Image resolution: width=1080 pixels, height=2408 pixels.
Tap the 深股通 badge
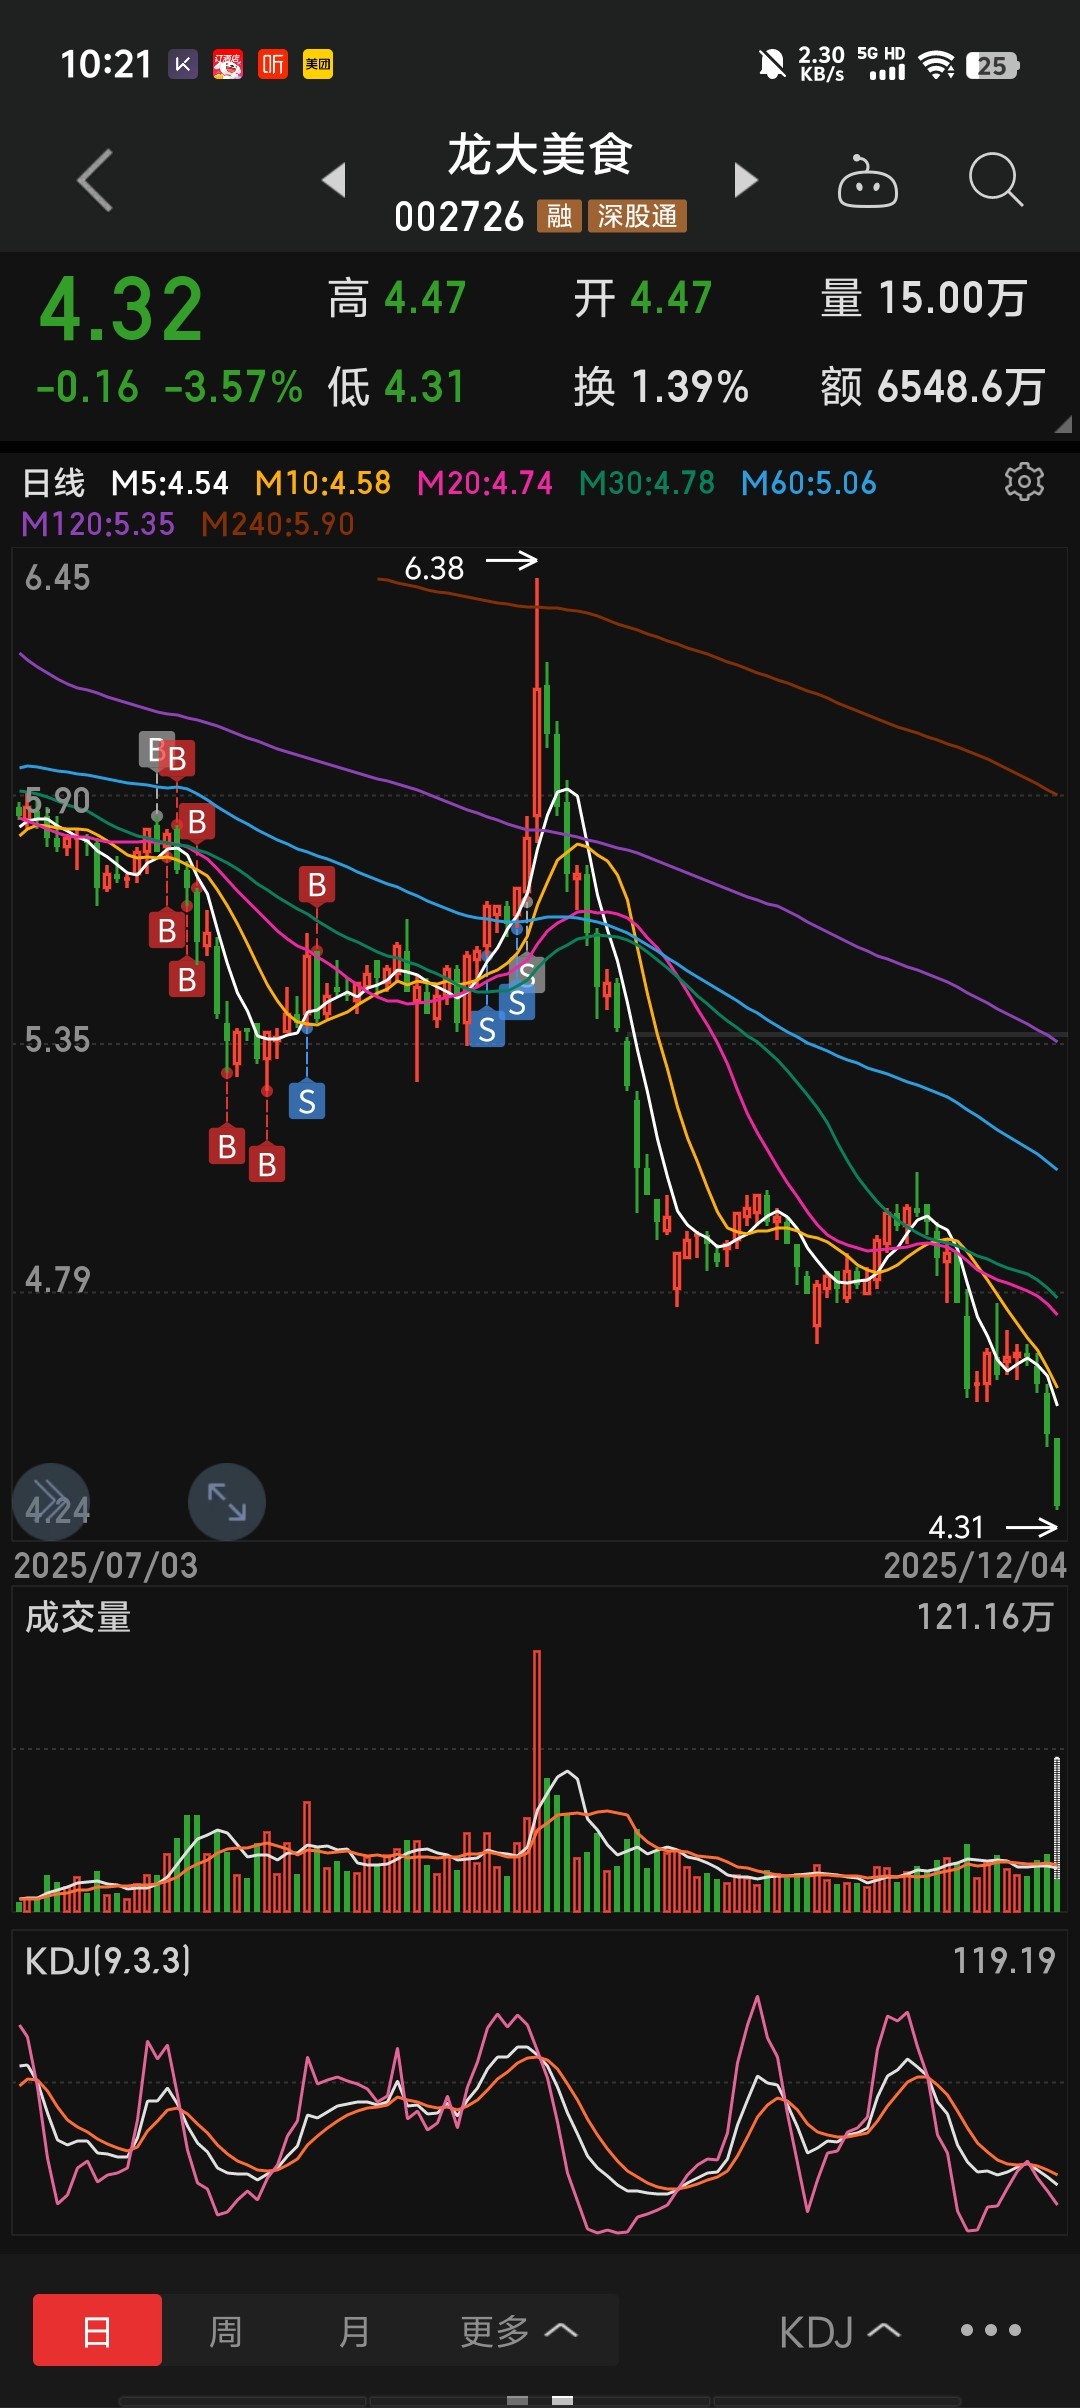pos(637,216)
